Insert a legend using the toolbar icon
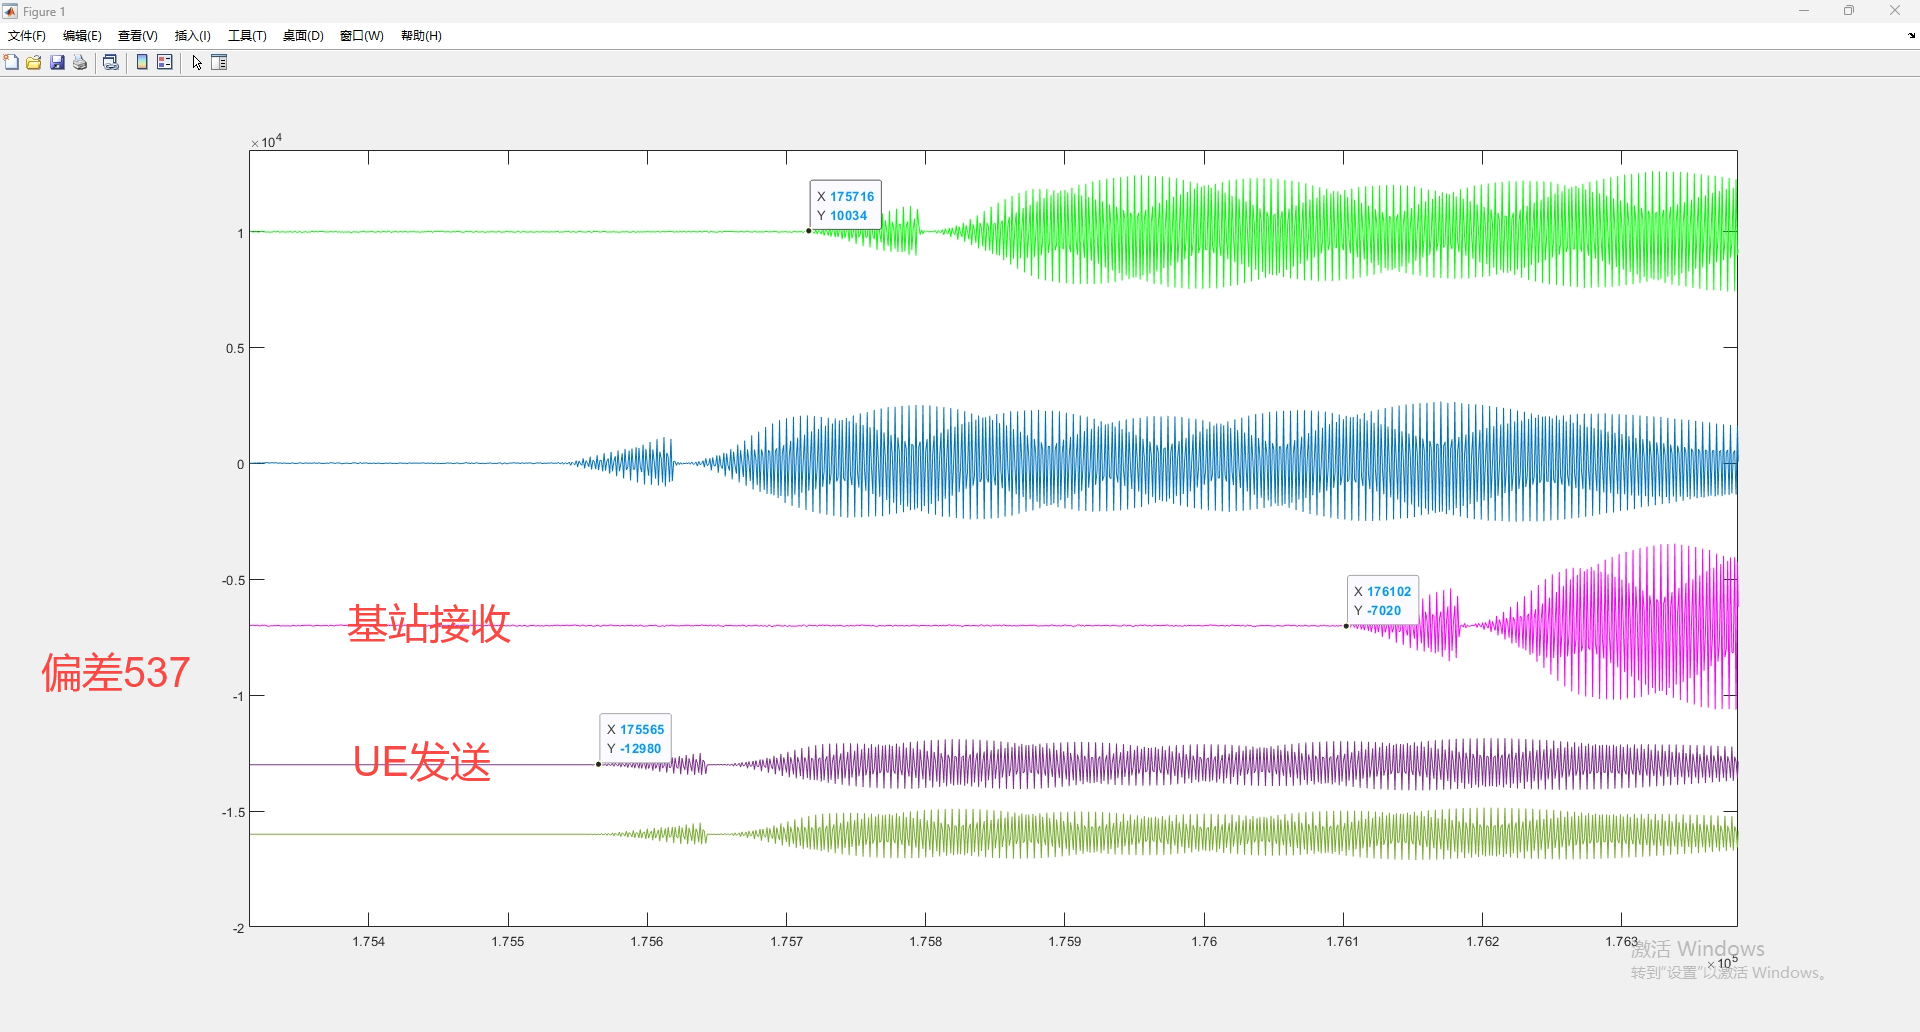The height and width of the screenshot is (1032, 1920). [x=165, y=63]
